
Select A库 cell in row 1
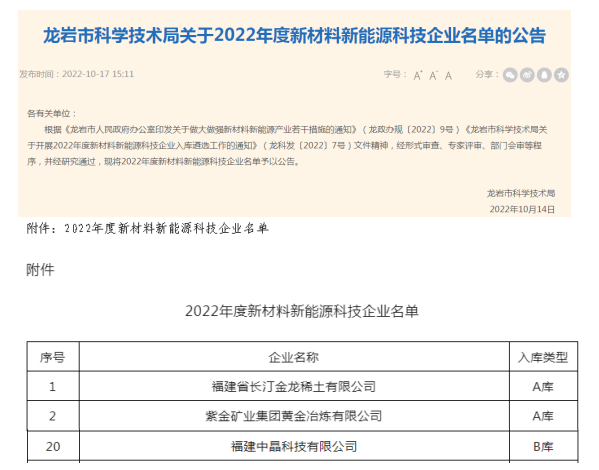click(543, 386)
